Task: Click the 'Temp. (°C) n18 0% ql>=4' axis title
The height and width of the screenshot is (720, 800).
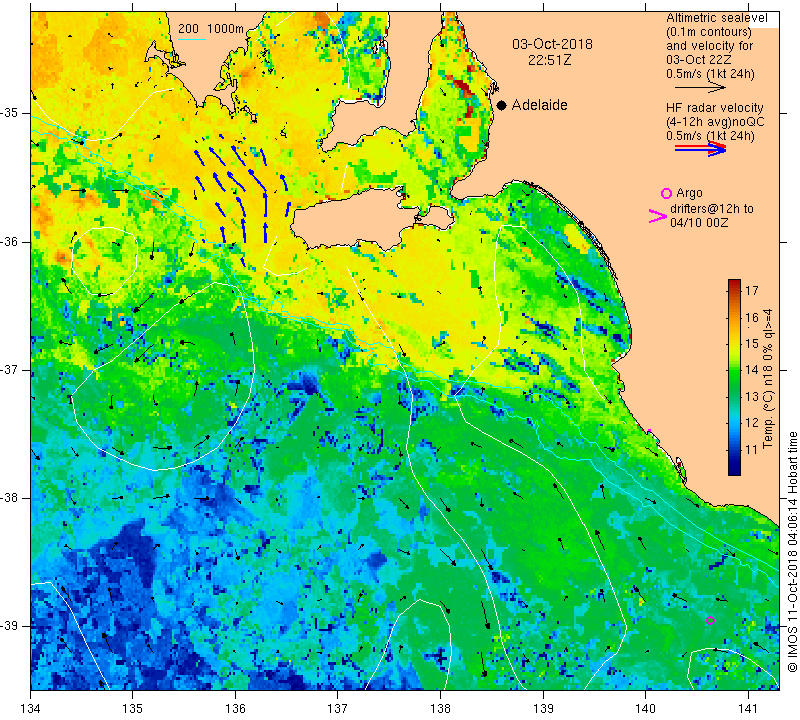Action: (768, 378)
